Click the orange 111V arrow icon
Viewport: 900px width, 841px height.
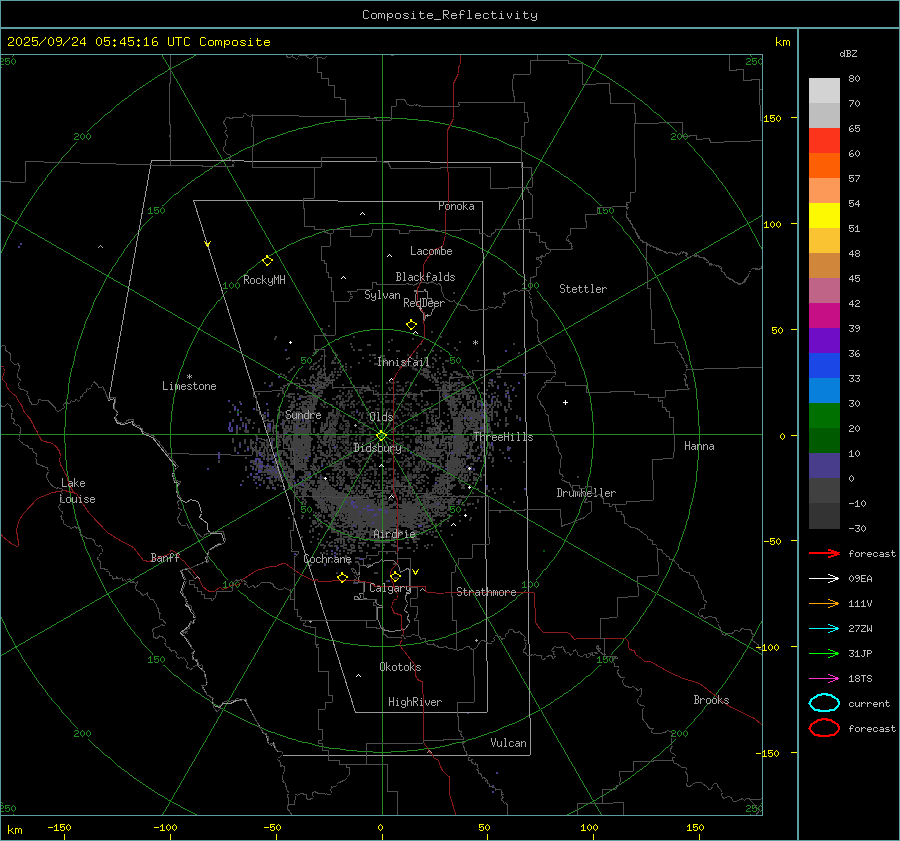(824, 603)
